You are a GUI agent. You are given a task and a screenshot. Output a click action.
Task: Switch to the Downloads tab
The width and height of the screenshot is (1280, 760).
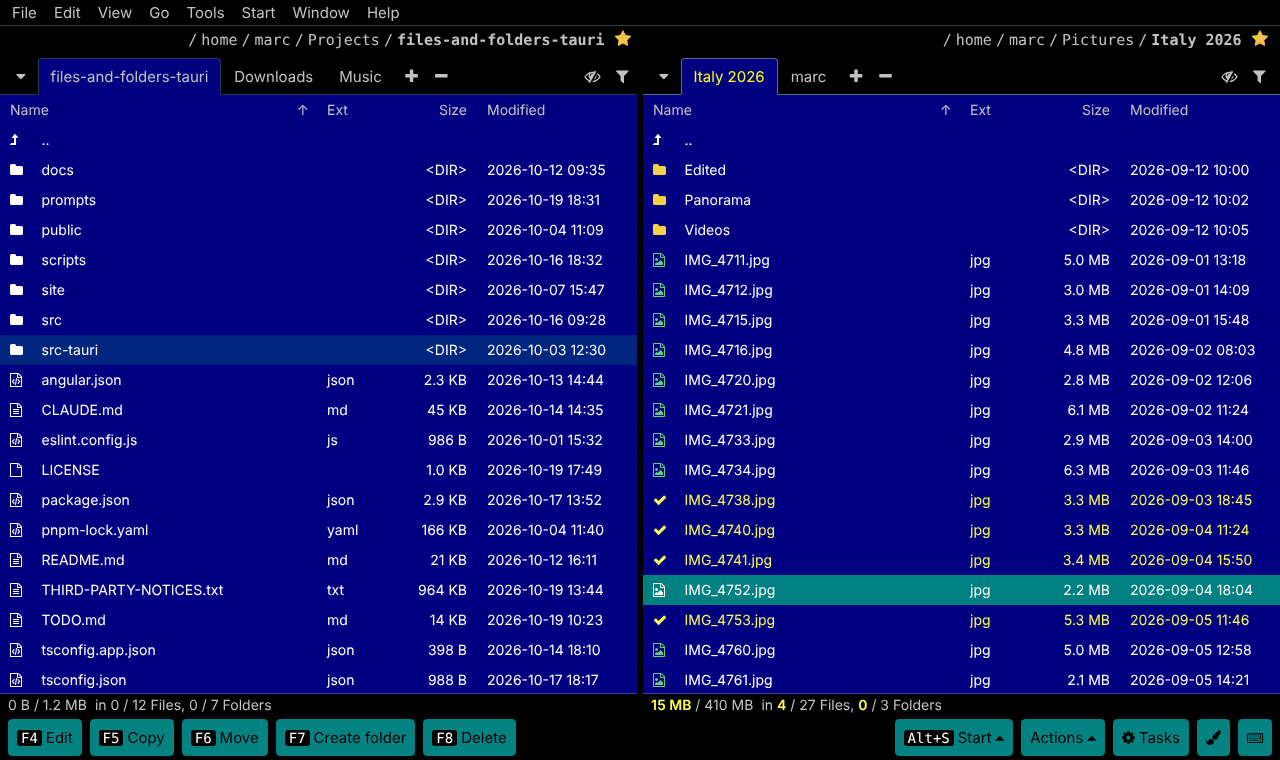[x=273, y=77]
